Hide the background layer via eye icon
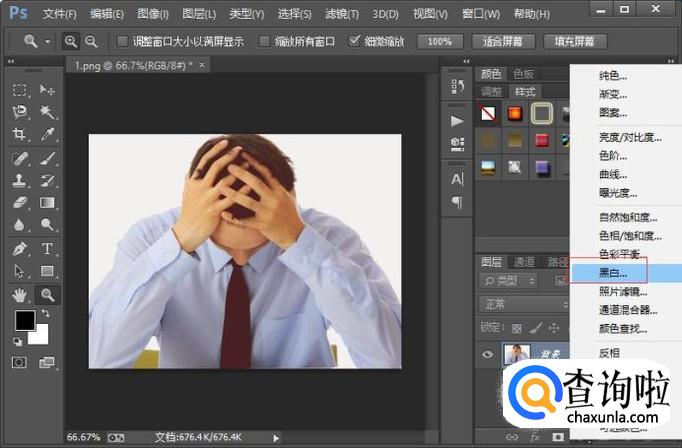The image size is (682, 448). click(x=487, y=353)
